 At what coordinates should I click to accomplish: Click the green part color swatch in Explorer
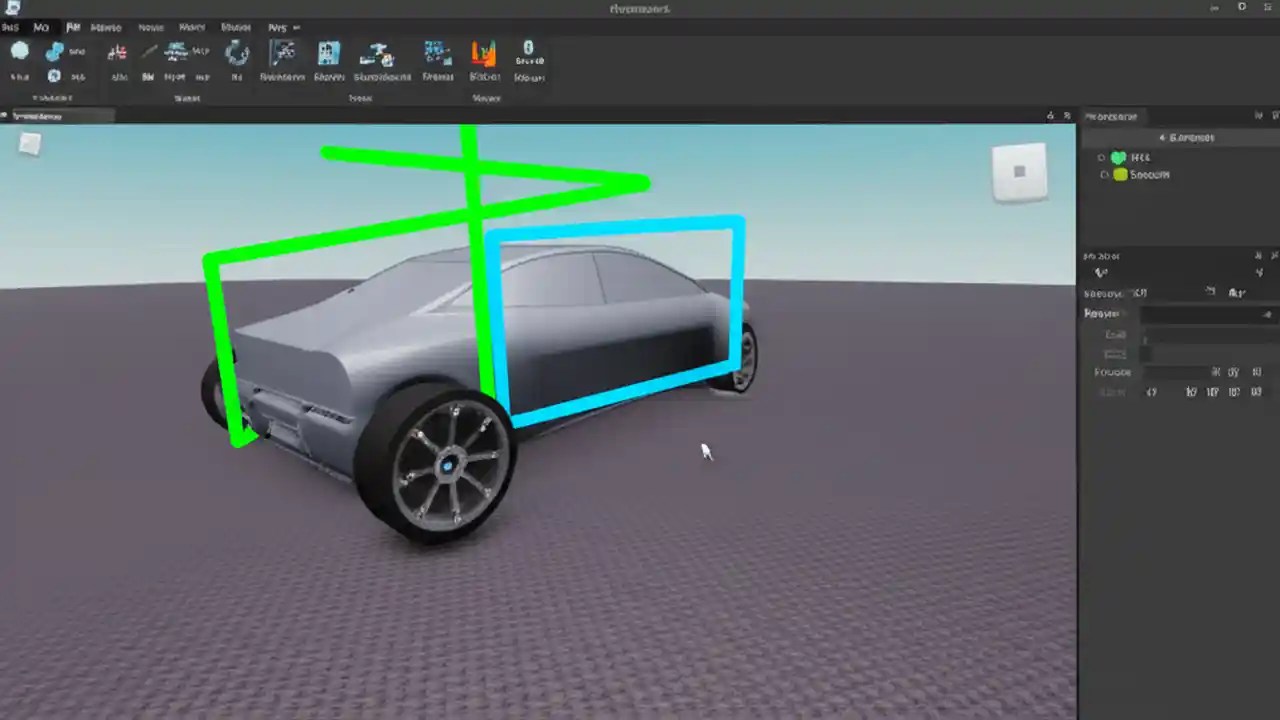(x=1117, y=157)
